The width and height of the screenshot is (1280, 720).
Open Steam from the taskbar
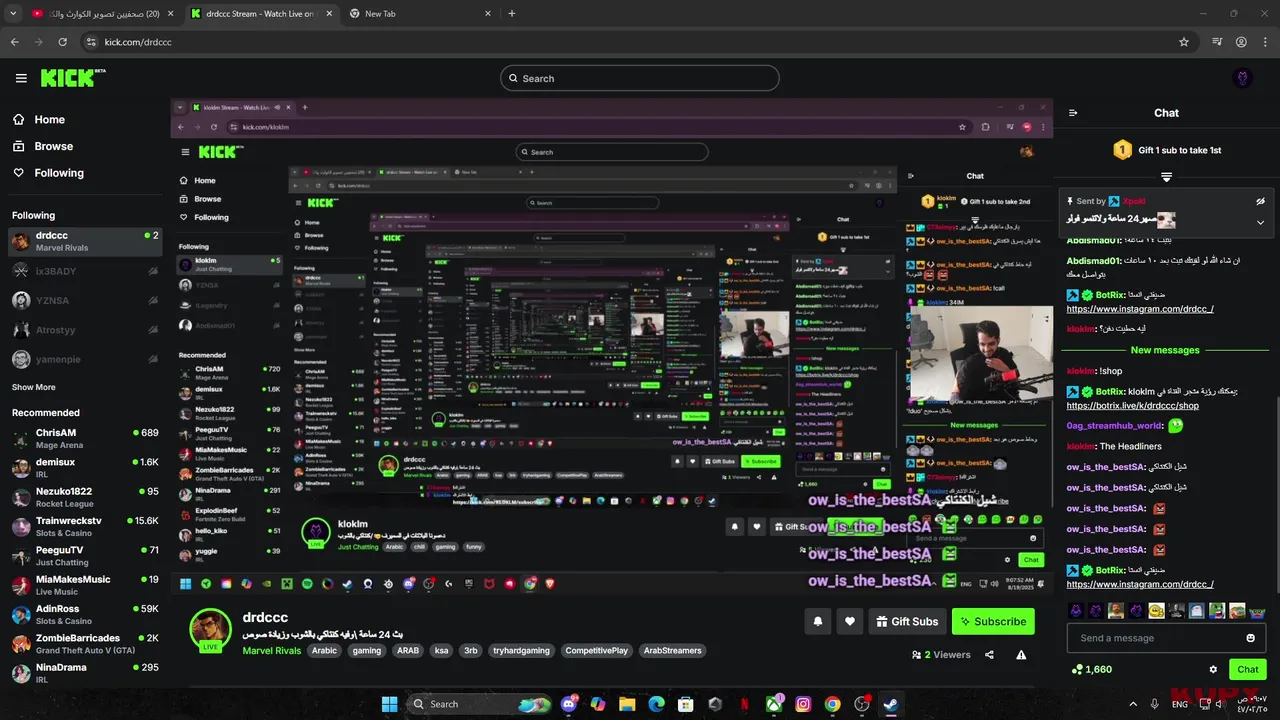(x=890, y=704)
